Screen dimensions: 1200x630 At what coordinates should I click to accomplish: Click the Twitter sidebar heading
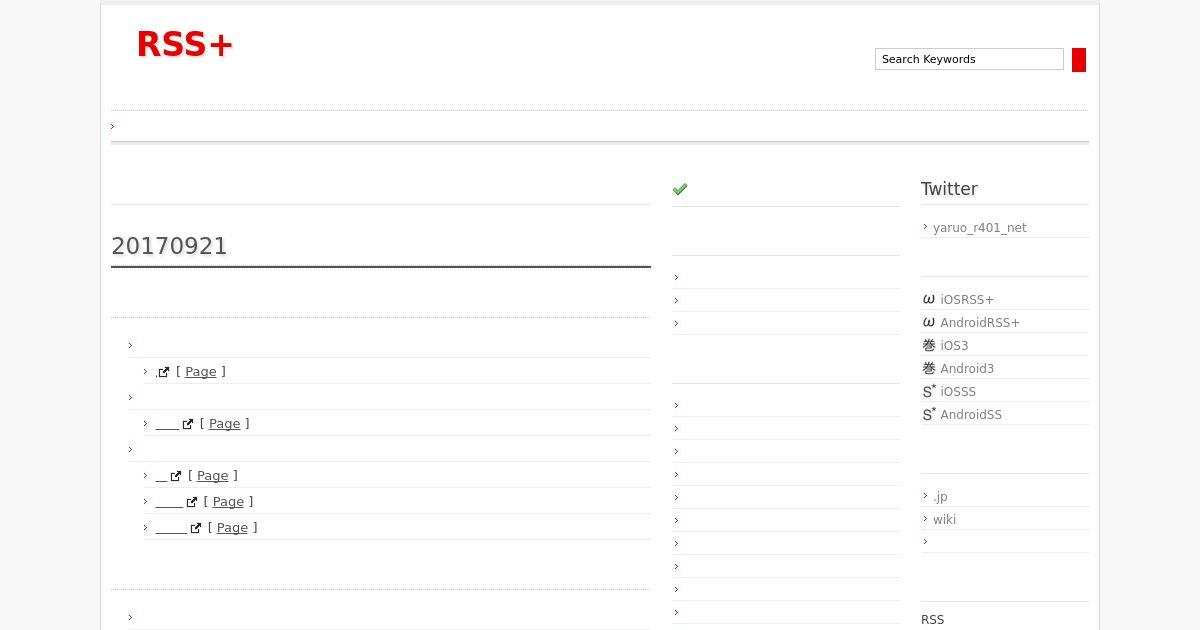949,189
